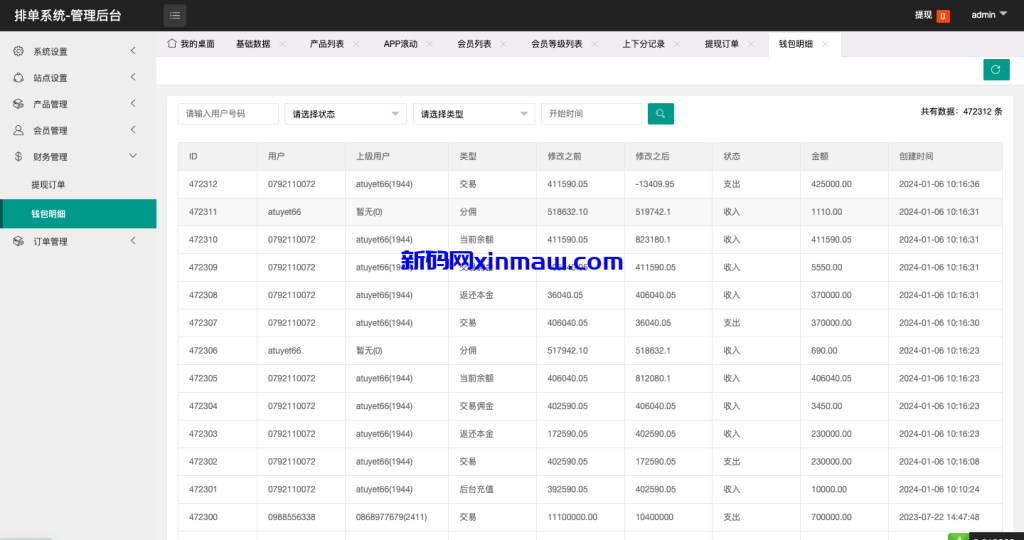Image resolution: width=1024 pixels, height=540 pixels.
Task: Expand the 站点设置 menu chevron
Action: pyautogui.click(x=133, y=77)
